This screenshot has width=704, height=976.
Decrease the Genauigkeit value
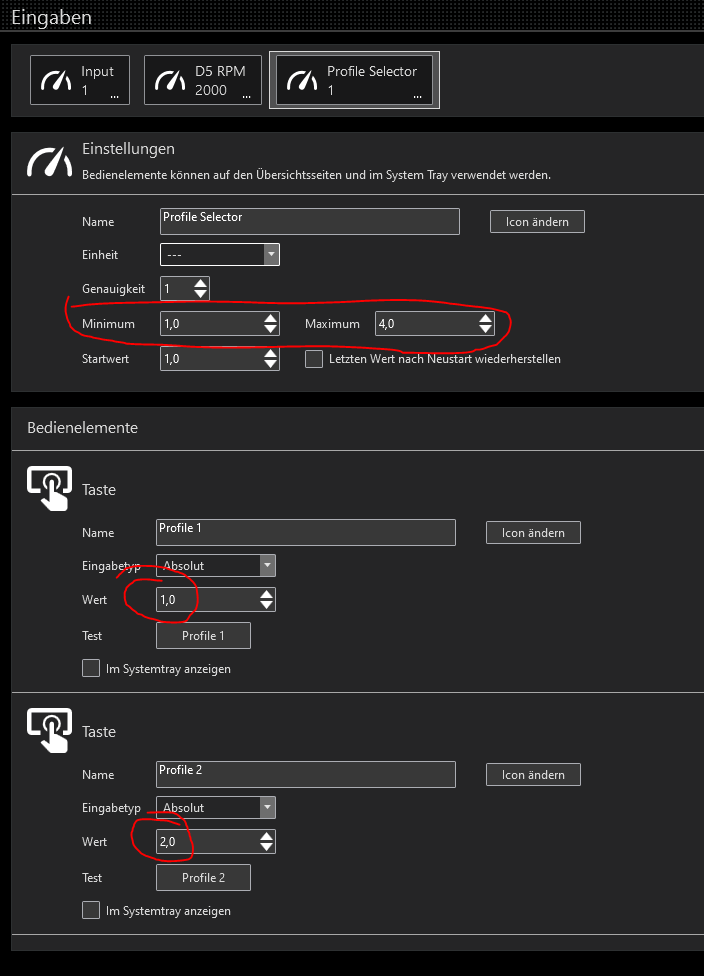[200, 294]
